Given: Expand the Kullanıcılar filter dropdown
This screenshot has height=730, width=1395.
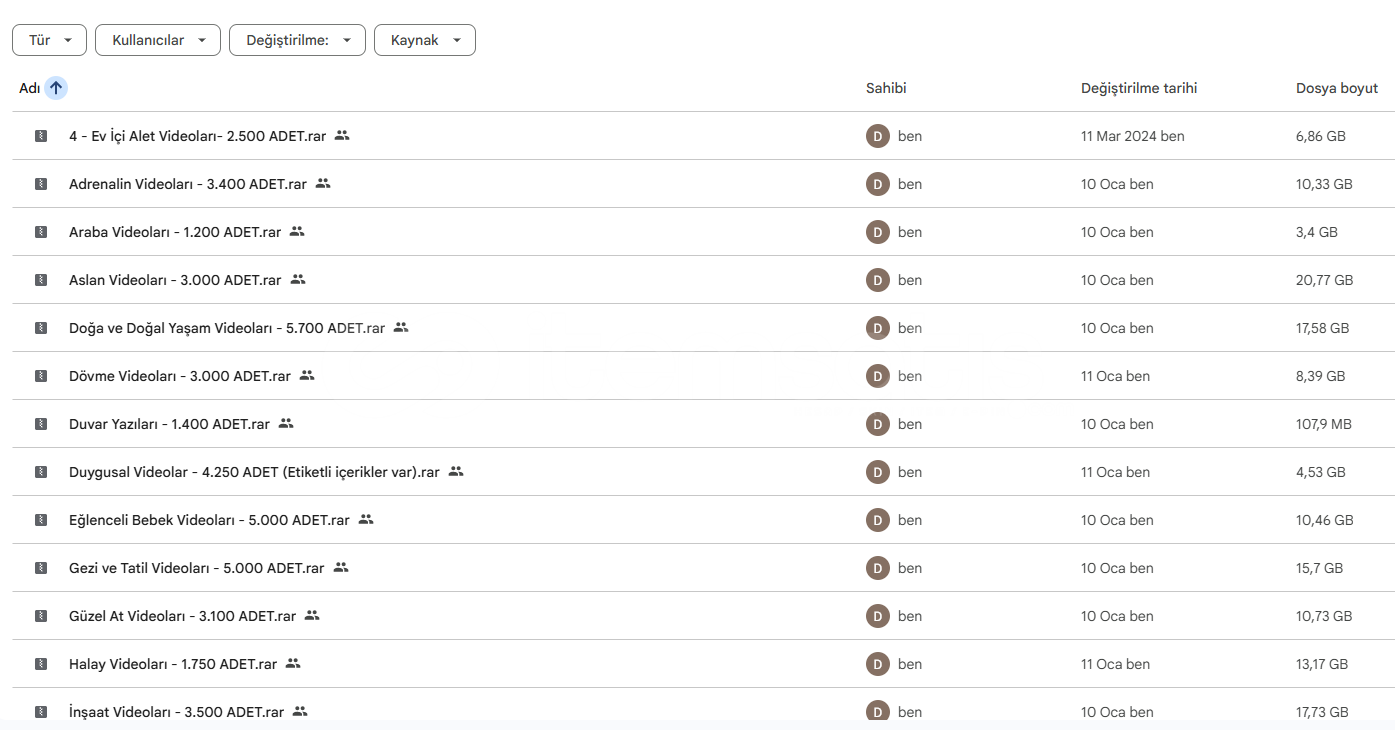Looking at the screenshot, I should (x=158, y=40).
